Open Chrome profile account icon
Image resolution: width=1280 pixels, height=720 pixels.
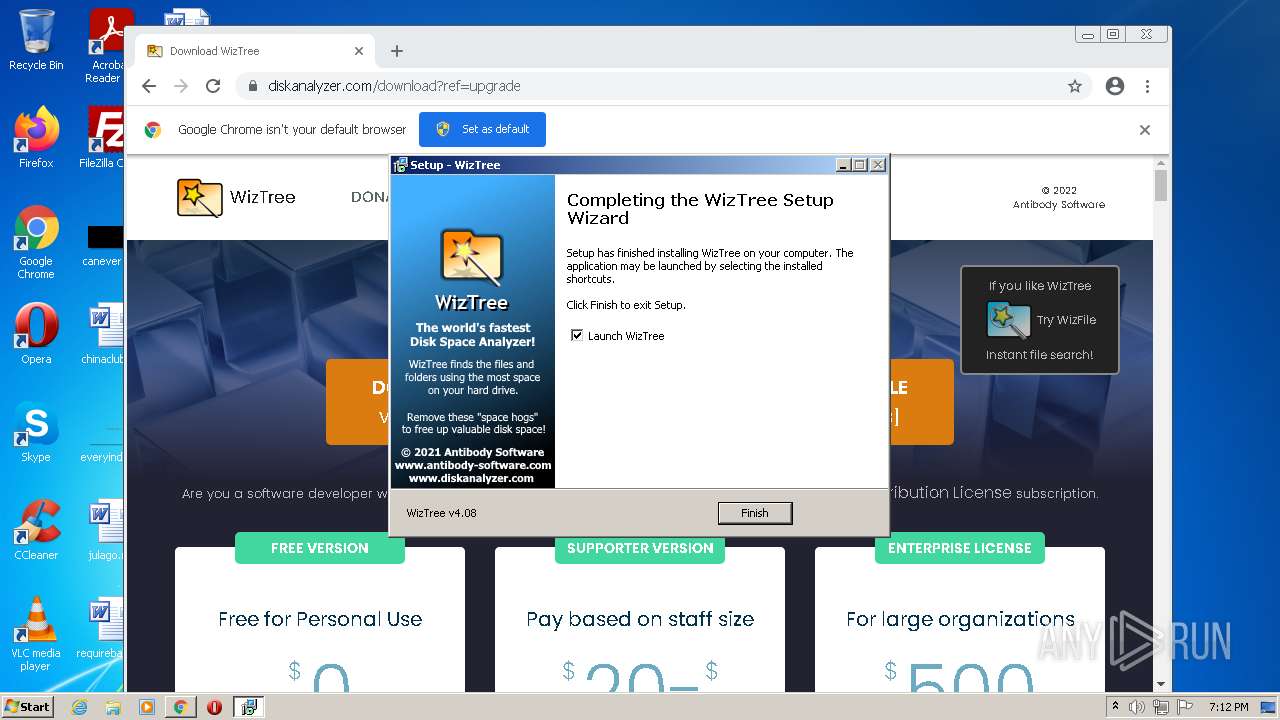1115,86
